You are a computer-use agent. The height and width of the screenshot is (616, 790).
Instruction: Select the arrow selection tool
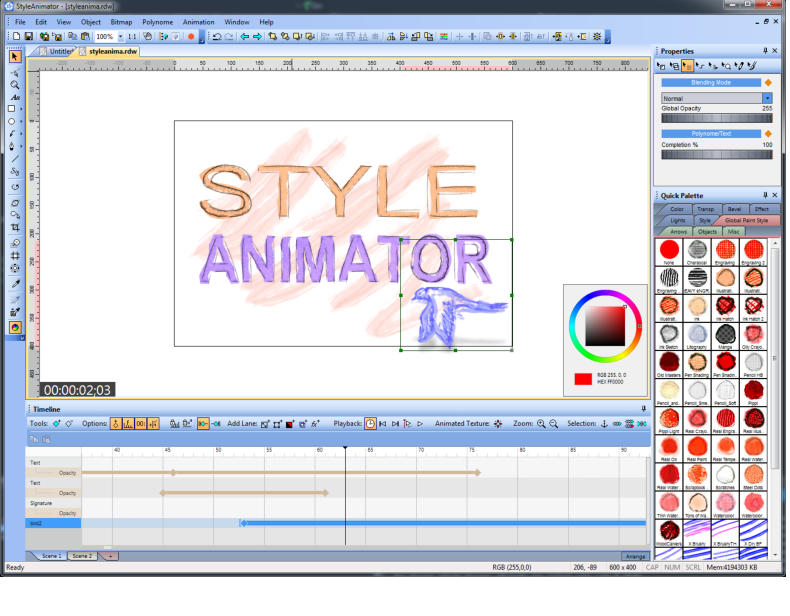pos(15,57)
